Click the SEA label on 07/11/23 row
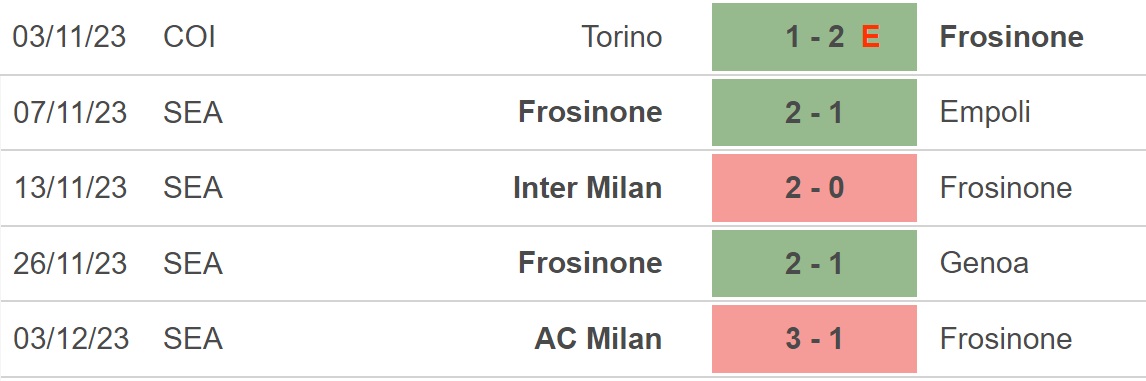This screenshot has height=381, width=1146. tap(193, 113)
